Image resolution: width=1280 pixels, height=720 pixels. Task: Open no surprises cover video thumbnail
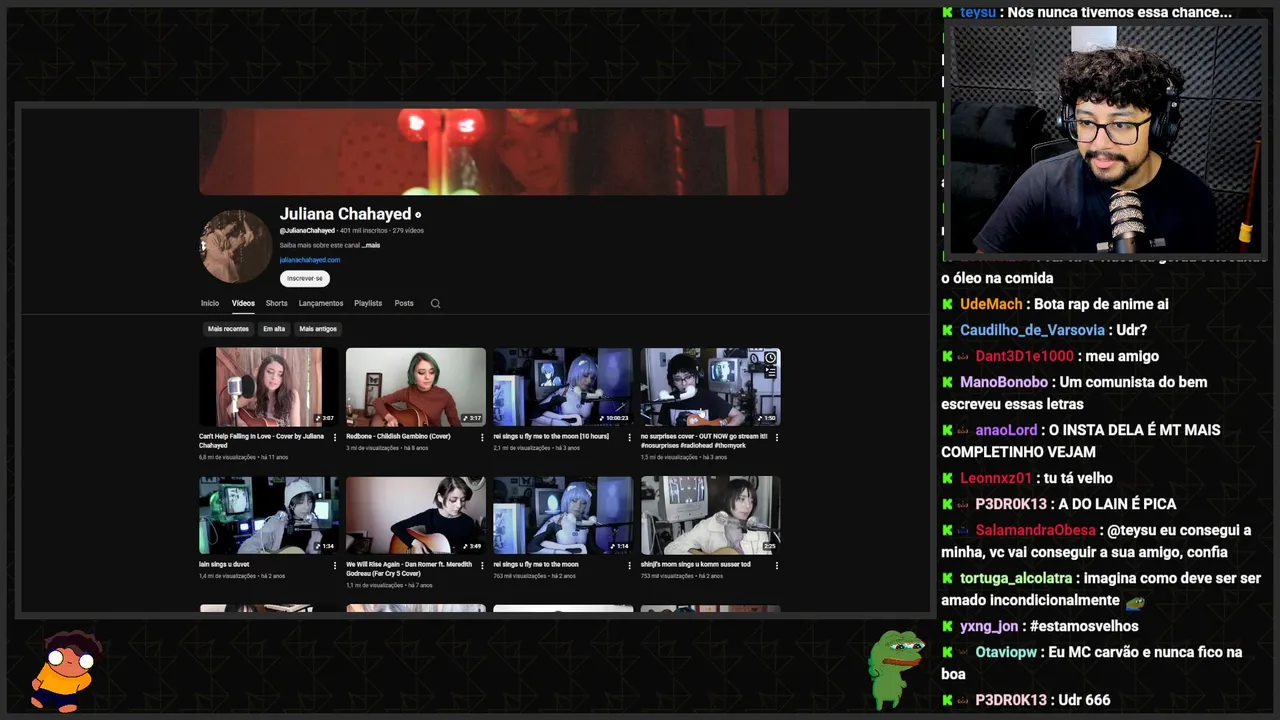tap(710, 387)
